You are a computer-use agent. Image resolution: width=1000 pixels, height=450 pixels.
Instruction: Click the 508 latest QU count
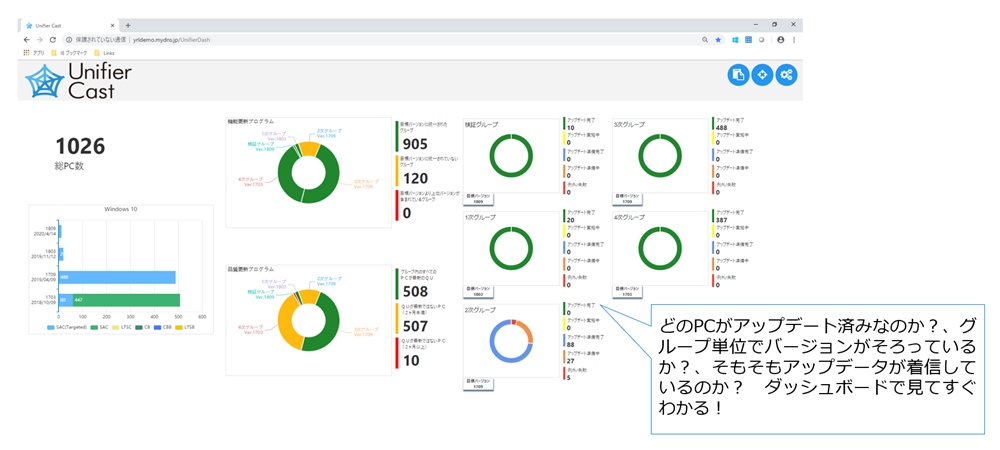point(416,292)
